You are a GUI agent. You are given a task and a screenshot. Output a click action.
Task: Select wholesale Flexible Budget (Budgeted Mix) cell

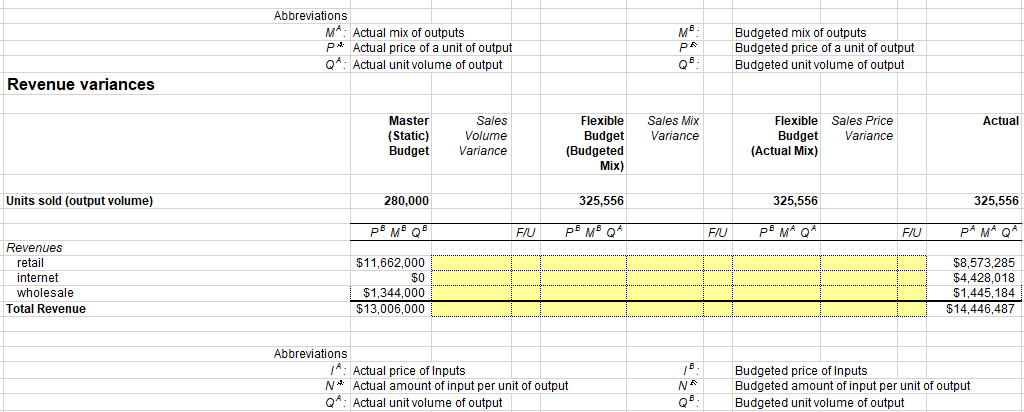(x=583, y=293)
